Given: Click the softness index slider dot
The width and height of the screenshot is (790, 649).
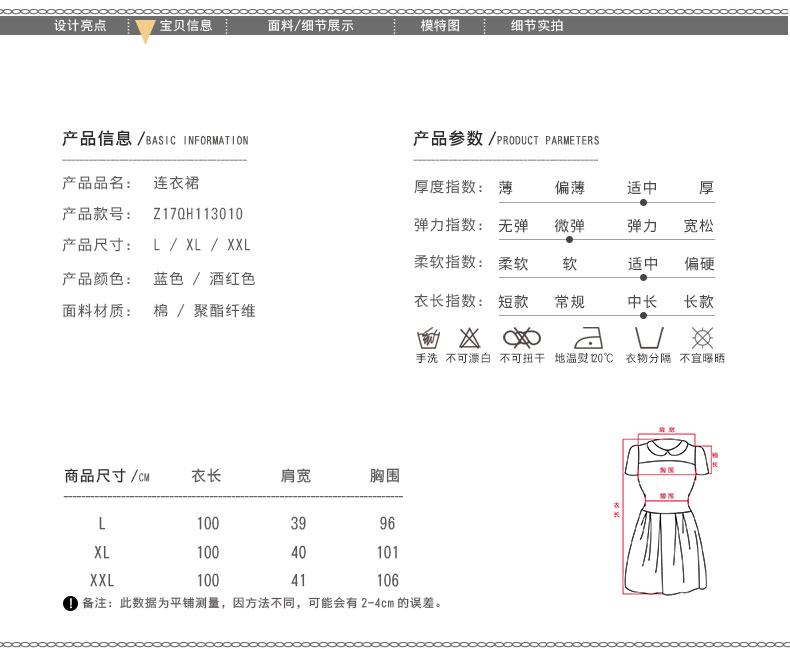Looking at the screenshot, I should 642,277.
